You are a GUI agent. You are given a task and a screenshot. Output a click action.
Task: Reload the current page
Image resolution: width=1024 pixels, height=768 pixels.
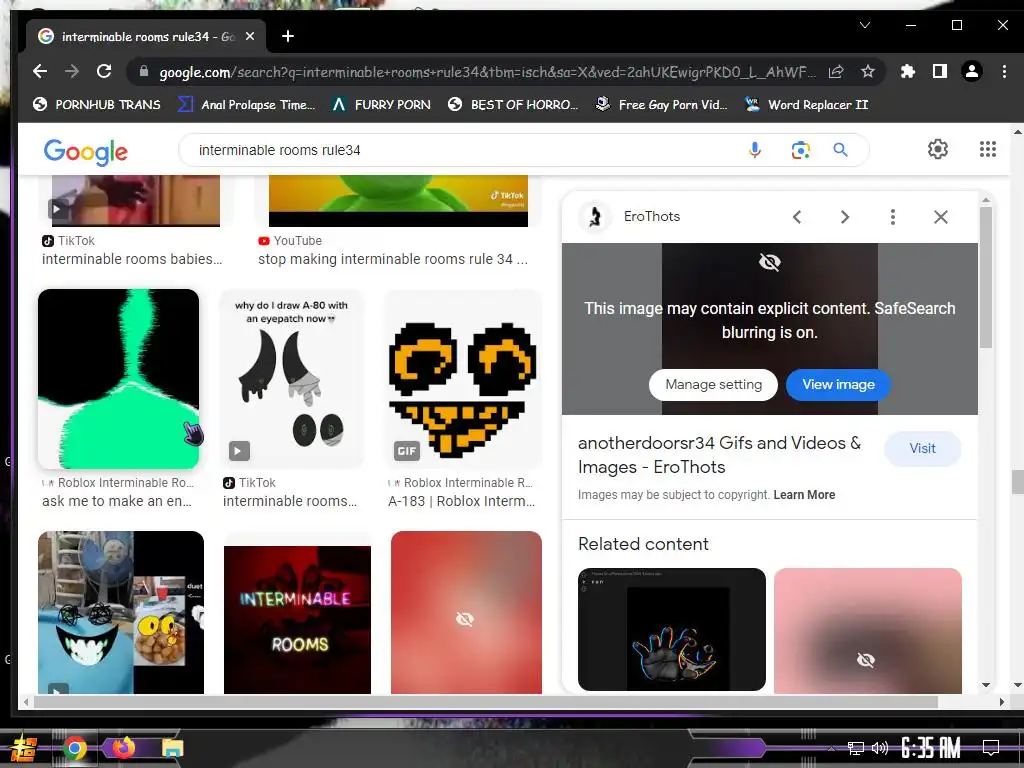click(x=104, y=71)
